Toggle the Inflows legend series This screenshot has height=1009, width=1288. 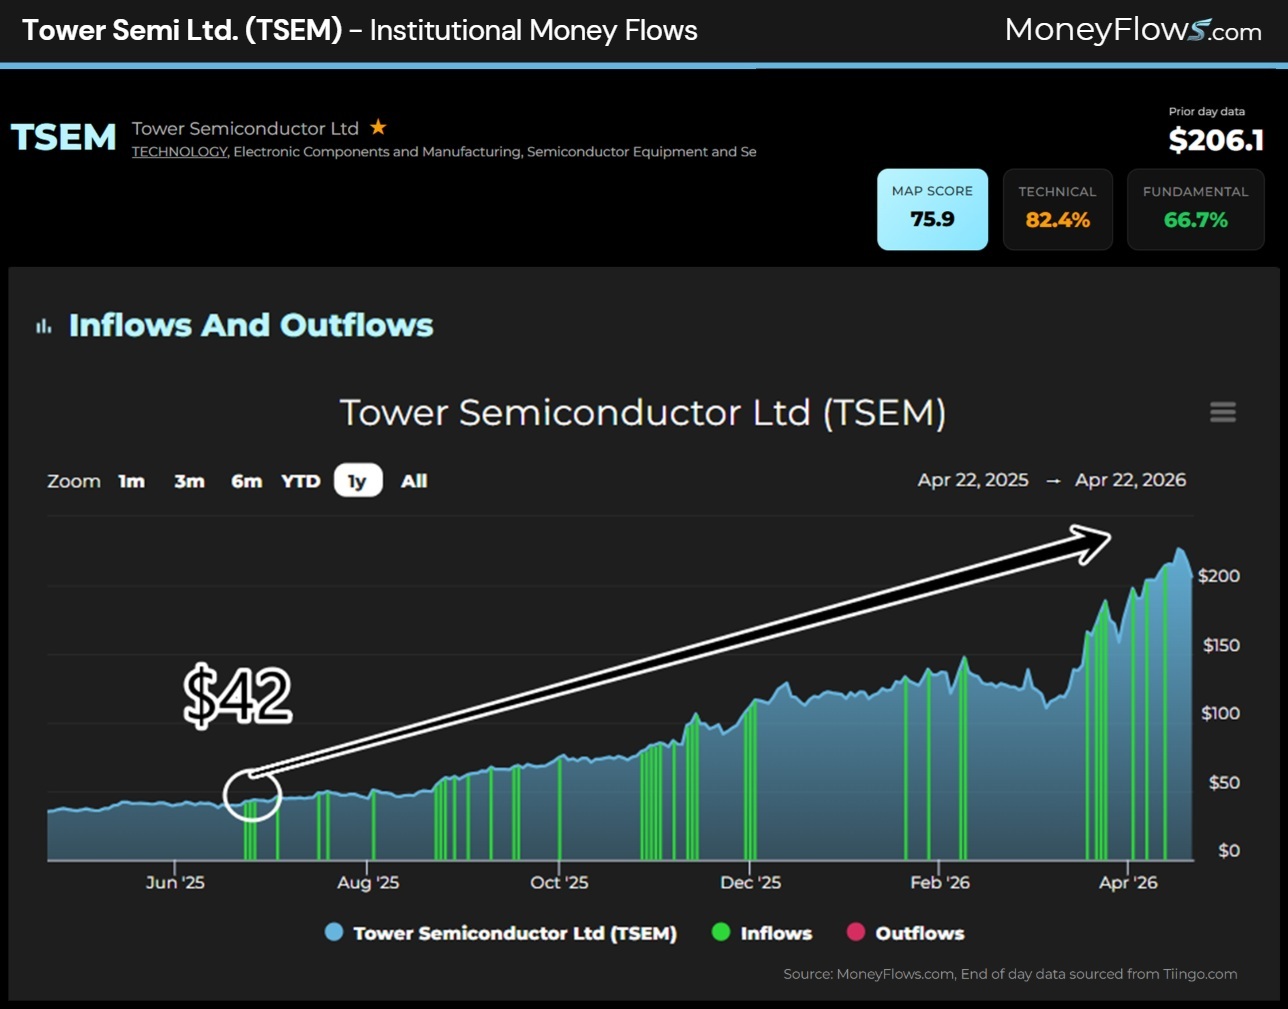coord(762,933)
